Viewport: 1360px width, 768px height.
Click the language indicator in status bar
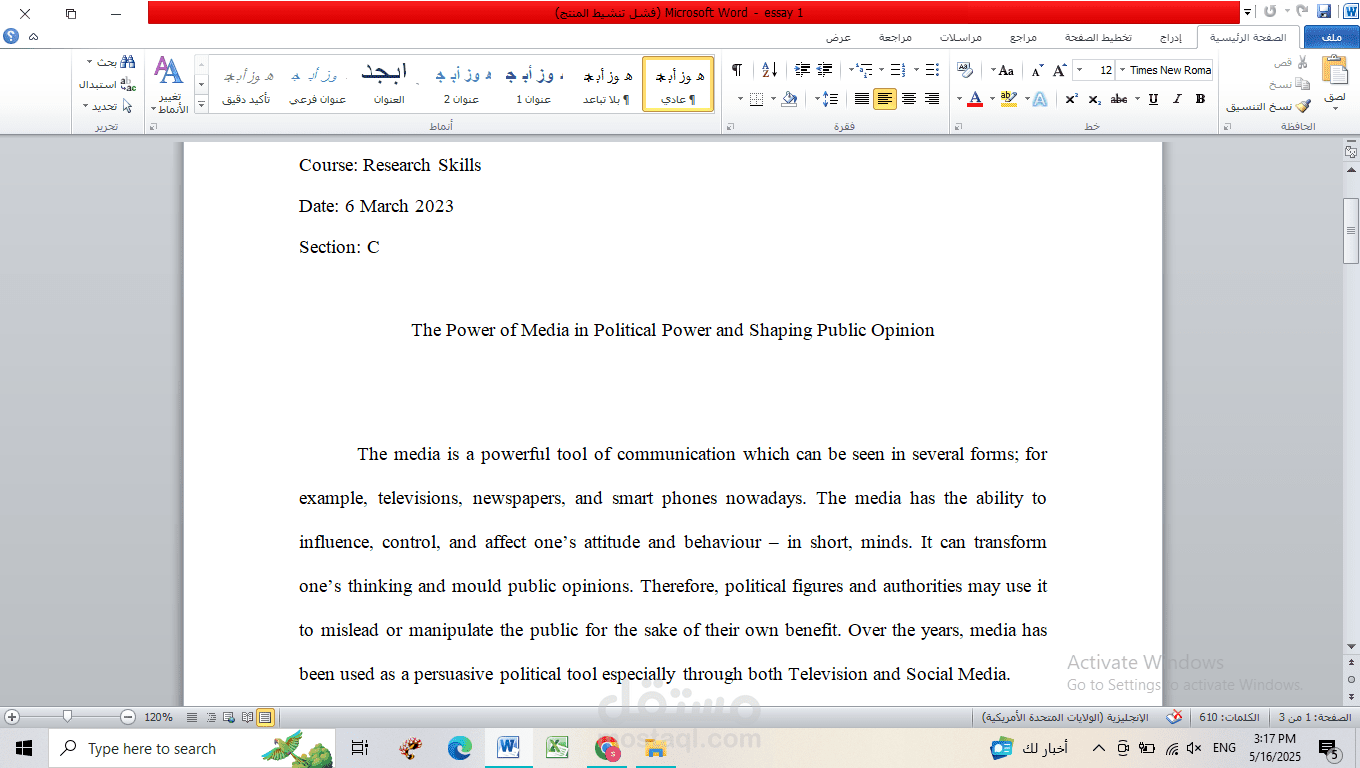click(x=1065, y=717)
